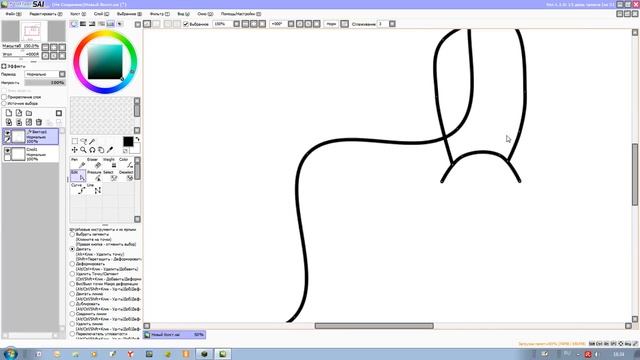Swap foreground and background colors
640x360 pixels.
point(138,139)
